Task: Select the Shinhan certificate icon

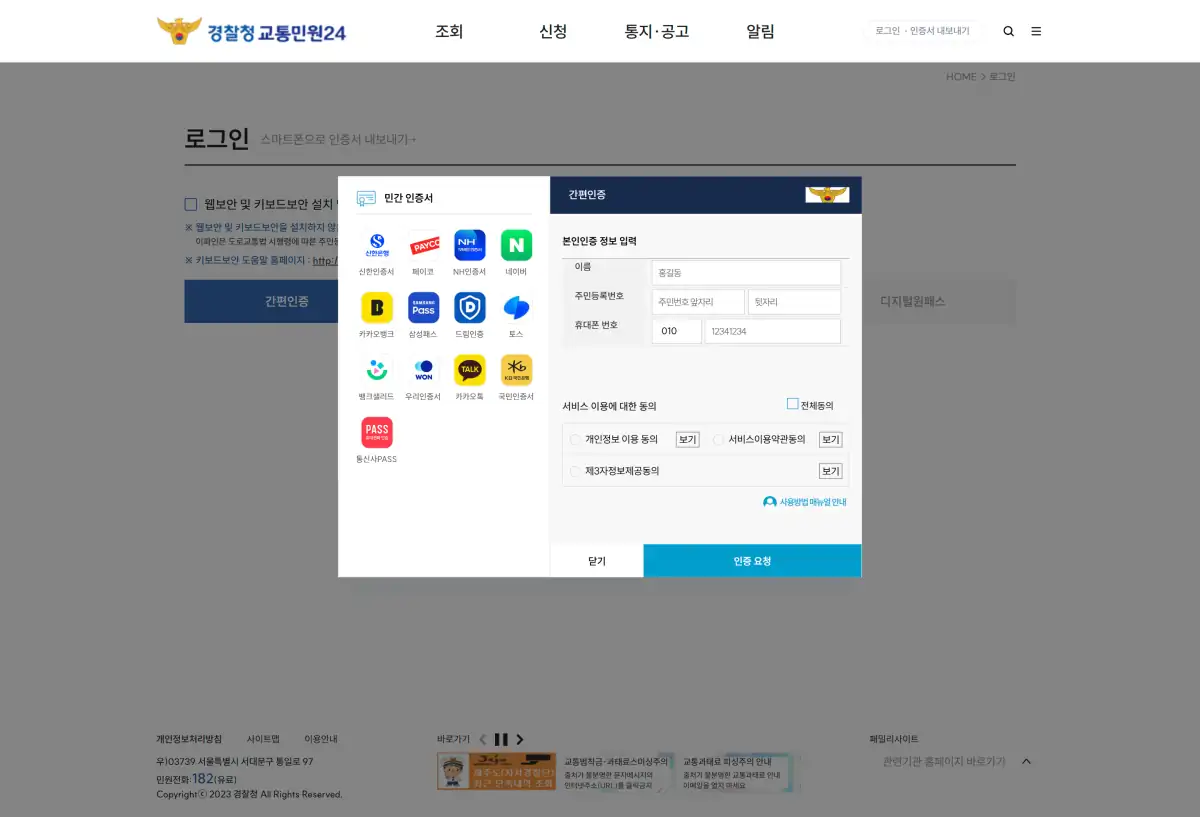Action: pyautogui.click(x=376, y=246)
